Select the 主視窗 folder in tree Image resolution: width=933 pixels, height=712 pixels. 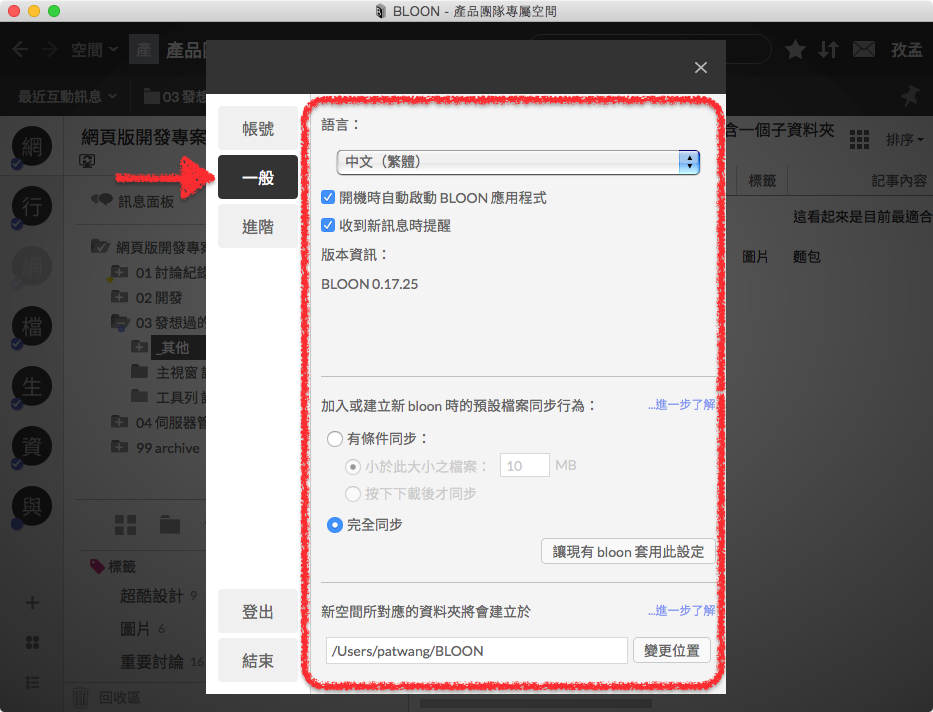click(x=168, y=372)
